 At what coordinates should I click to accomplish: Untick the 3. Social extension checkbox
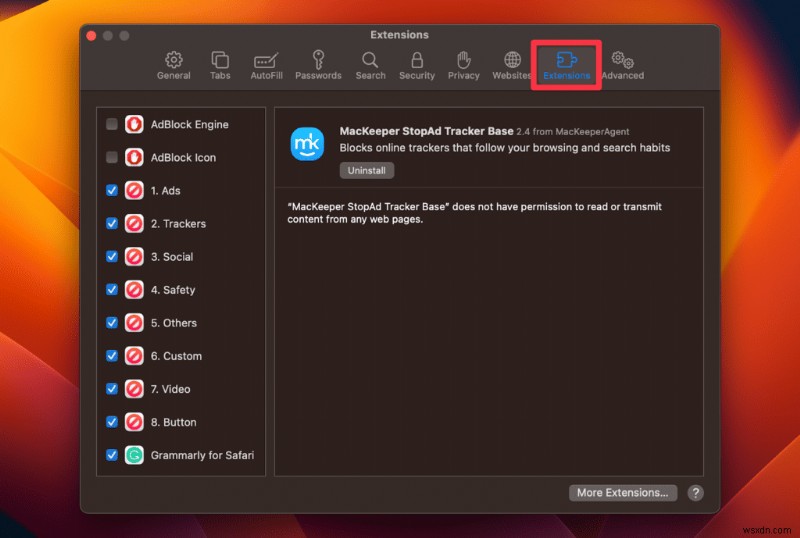(x=112, y=256)
